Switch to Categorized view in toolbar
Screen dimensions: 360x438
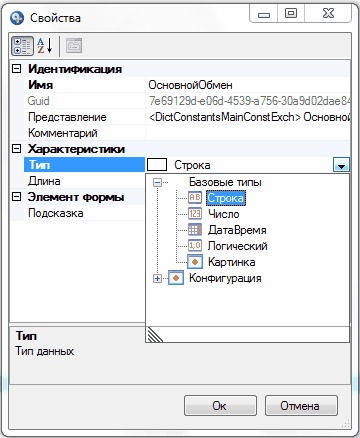point(22,46)
